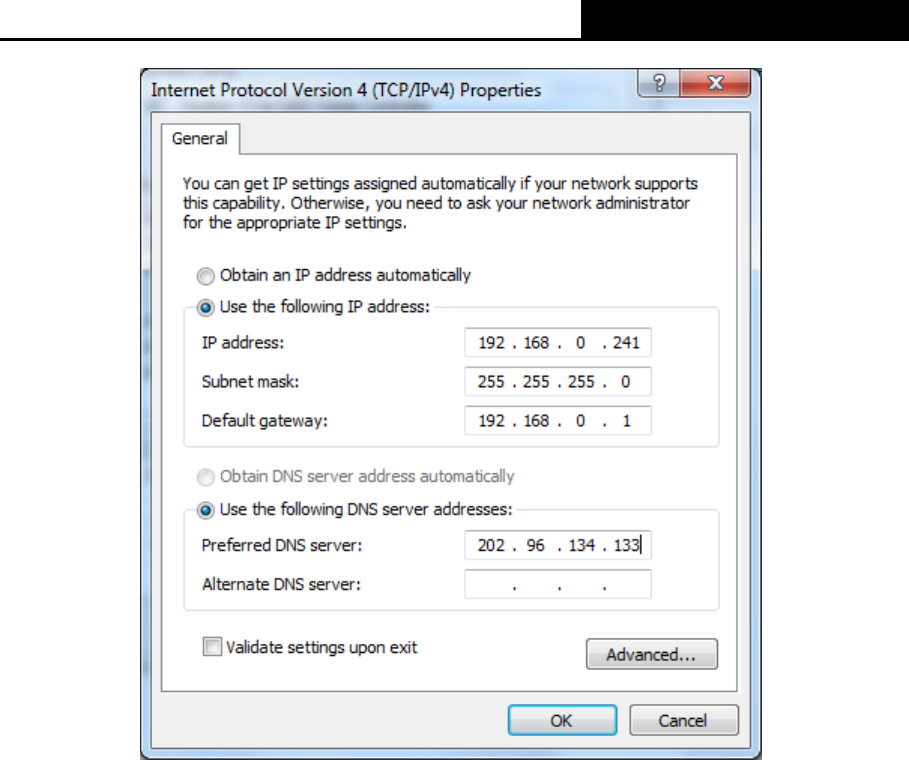
Task: Click the Preferred DNS server field
Action: pos(558,545)
